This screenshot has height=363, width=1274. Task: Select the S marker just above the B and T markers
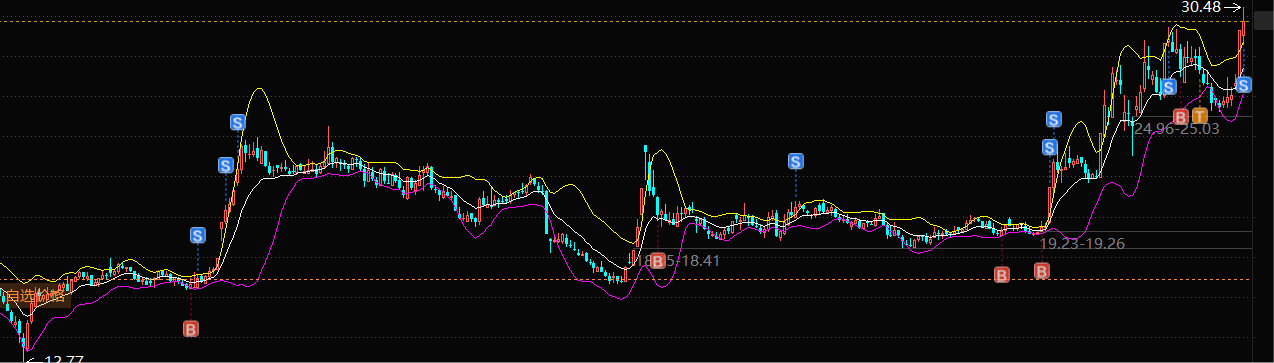point(1168,87)
